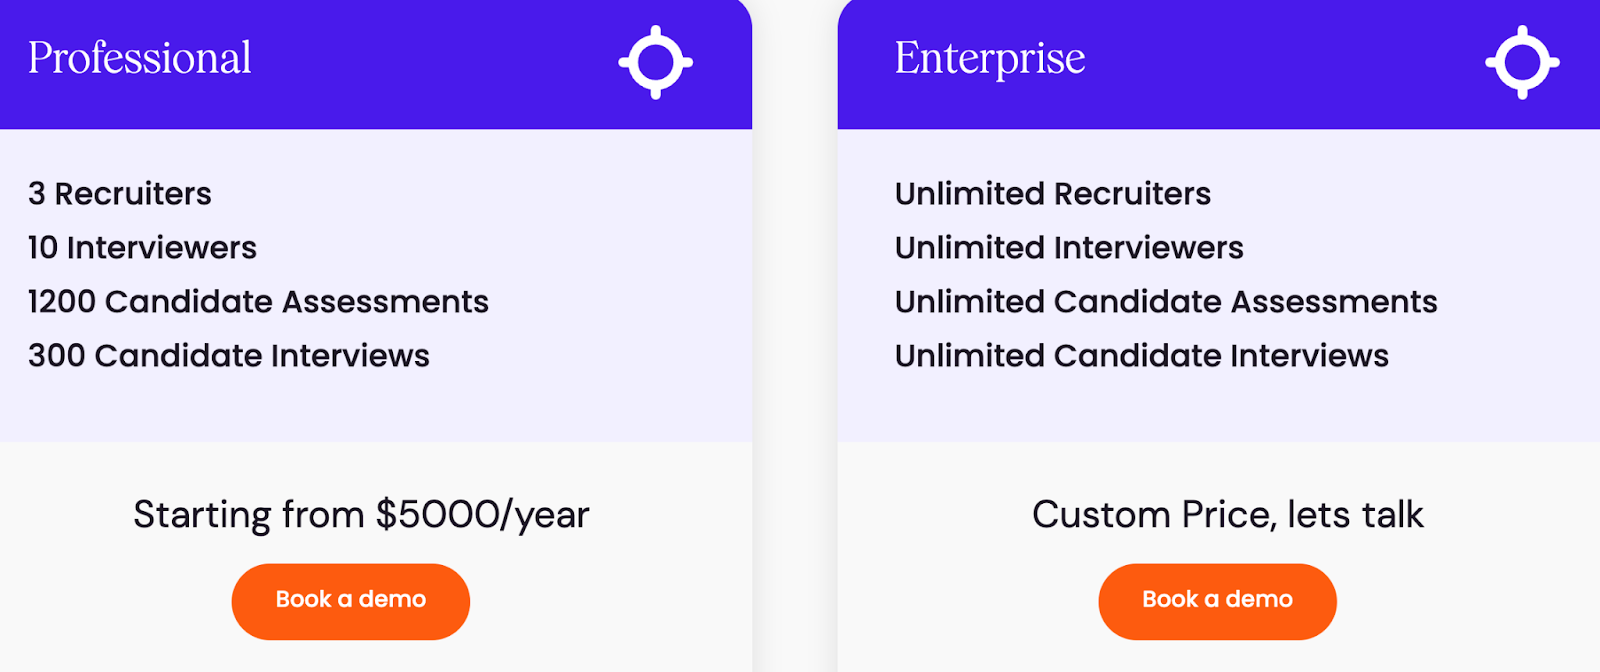Click the 10 Interviewers feature line

142,248
